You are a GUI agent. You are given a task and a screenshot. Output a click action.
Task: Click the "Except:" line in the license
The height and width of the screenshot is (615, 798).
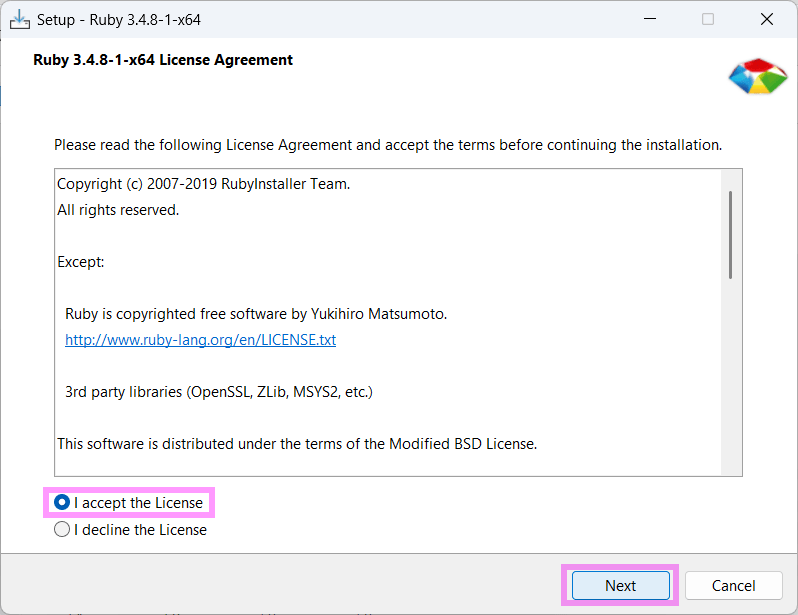coord(81,262)
